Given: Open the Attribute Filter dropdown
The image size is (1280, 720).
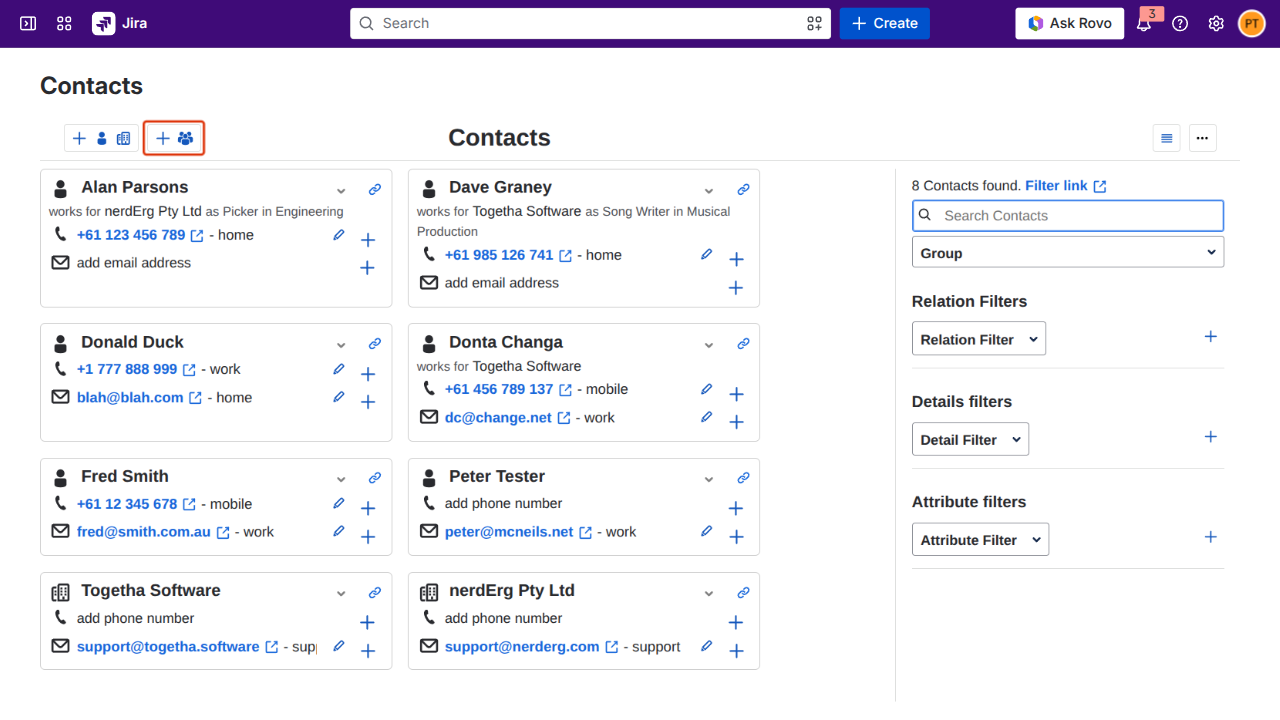Looking at the screenshot, I should coord(980,539).
